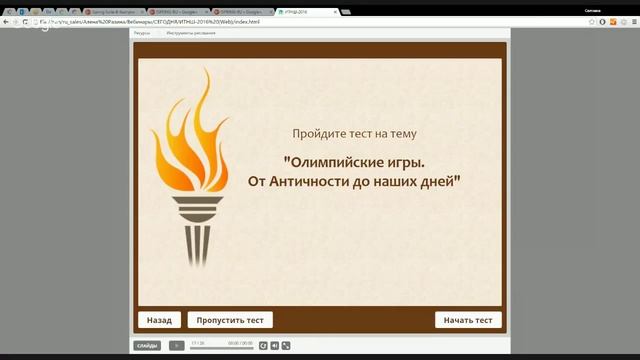Click the text От Античности до наших дней
This screenshot has height=360, width=640.
click(x=354, y=181)
